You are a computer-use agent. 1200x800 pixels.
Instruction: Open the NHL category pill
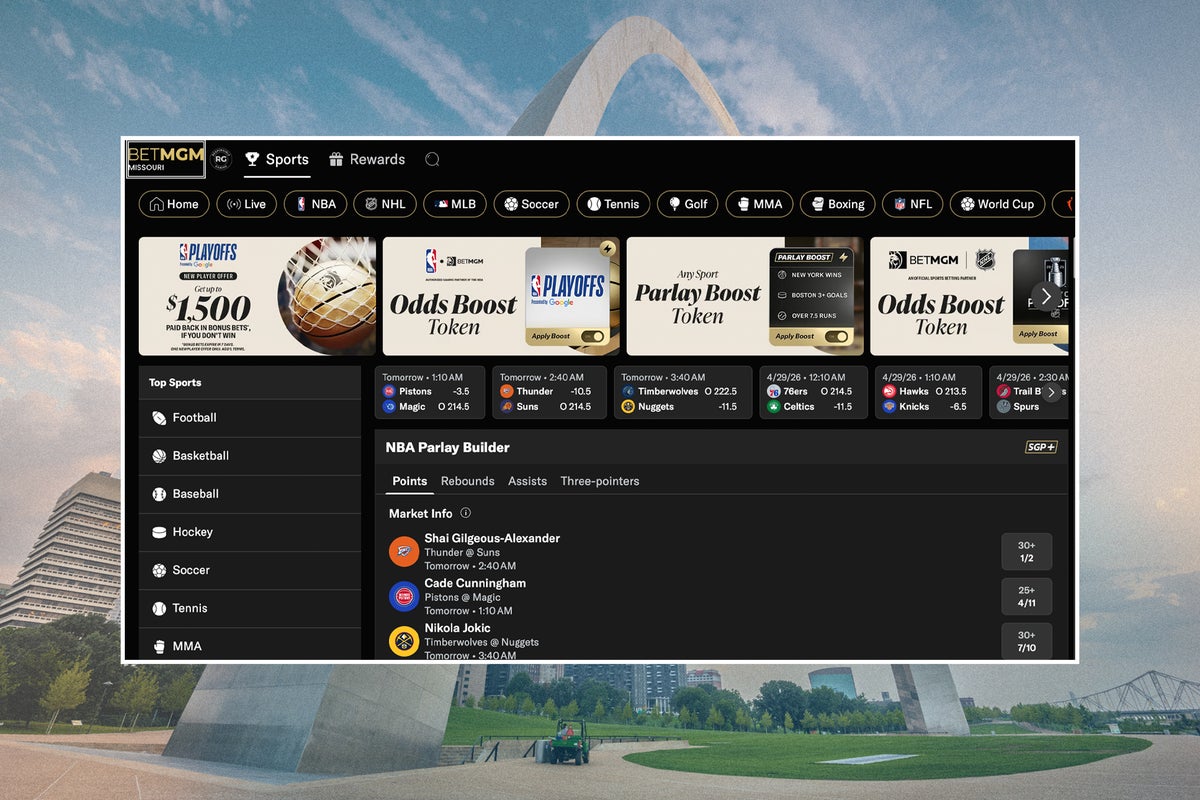click(384, 204)
